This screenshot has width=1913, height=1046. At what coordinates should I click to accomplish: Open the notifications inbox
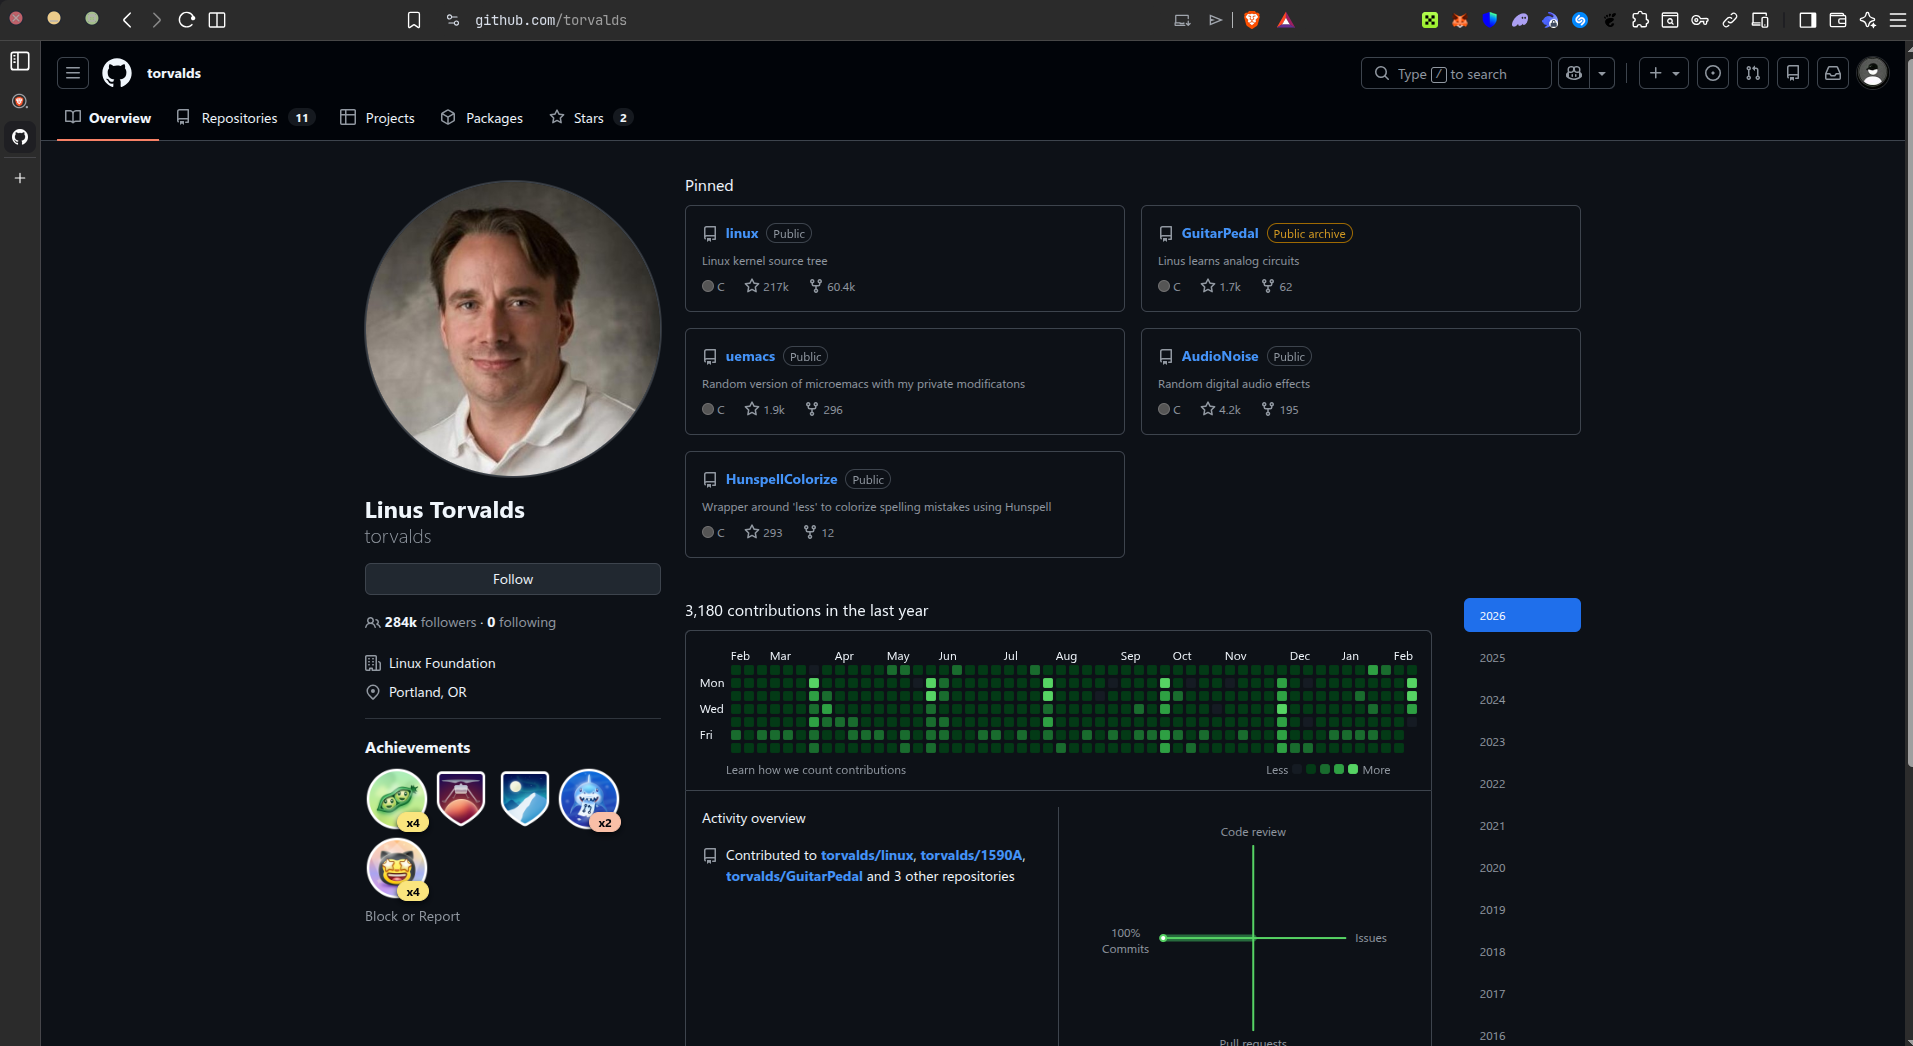click(x=1833, y=73)
